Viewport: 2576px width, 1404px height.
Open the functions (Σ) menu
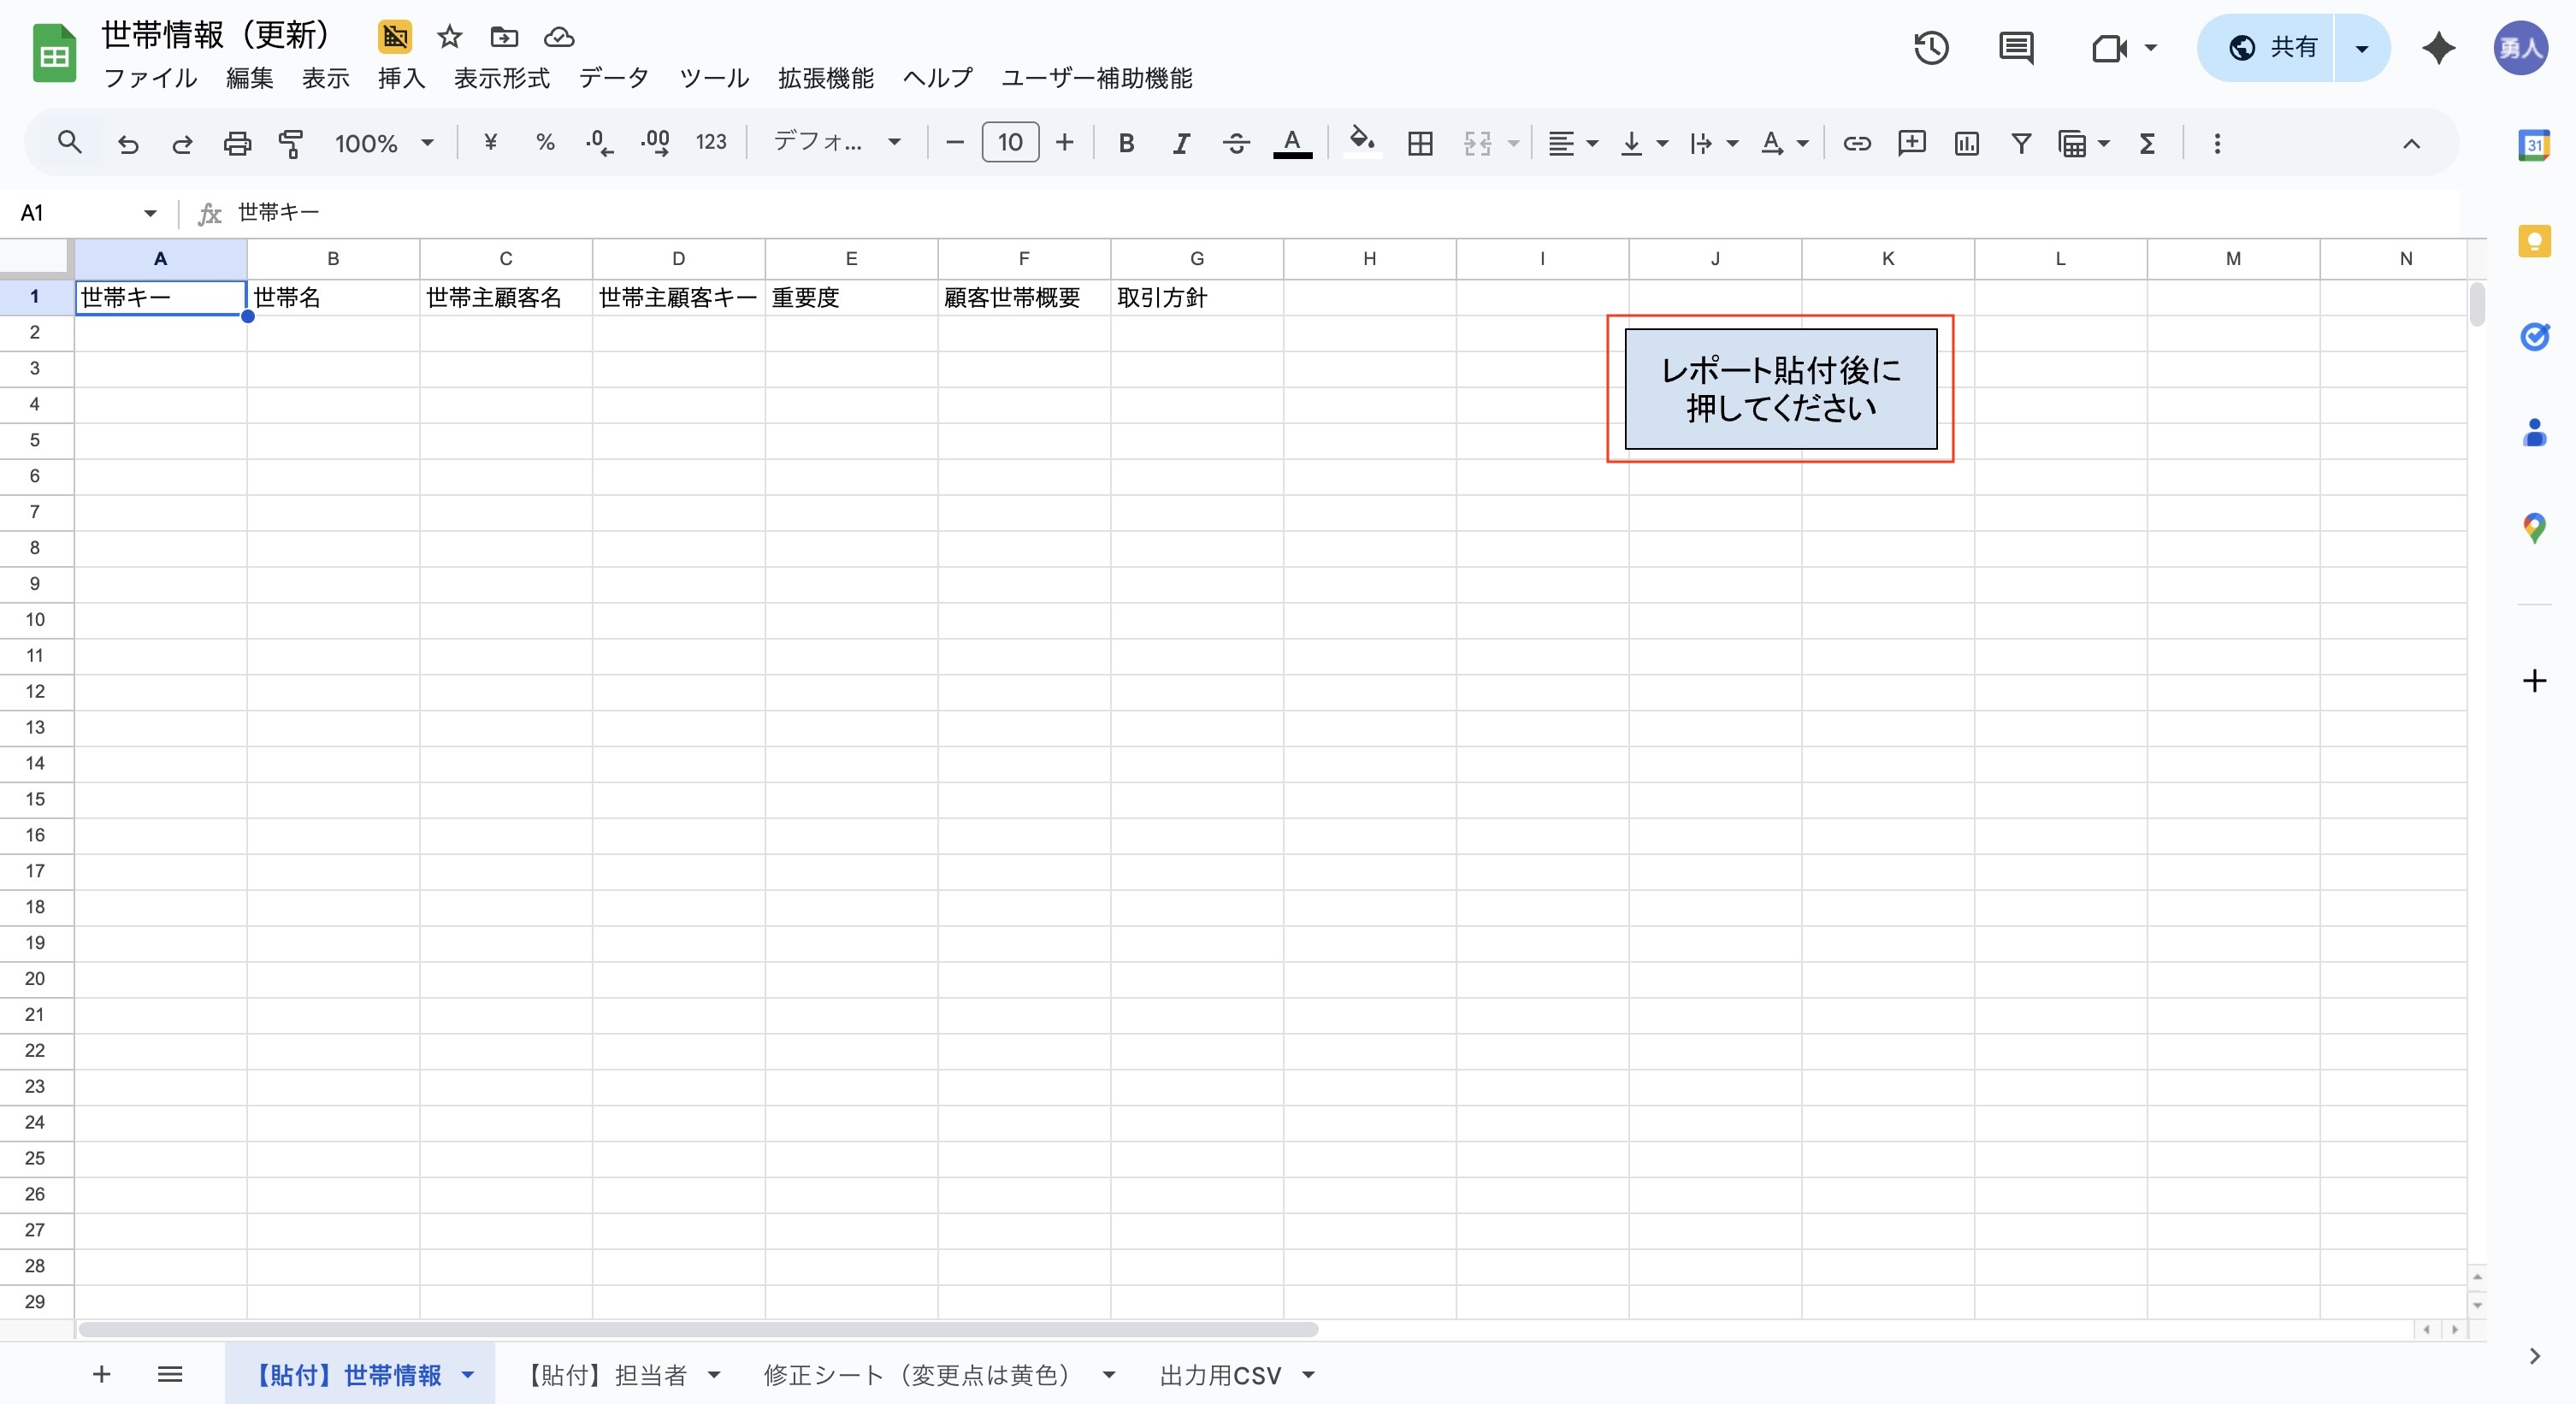pyautogui.click(x=2148, y=144)
